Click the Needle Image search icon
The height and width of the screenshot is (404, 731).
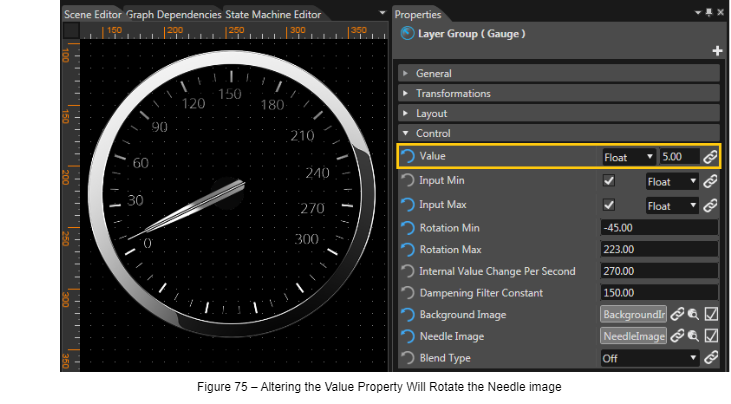694,336
